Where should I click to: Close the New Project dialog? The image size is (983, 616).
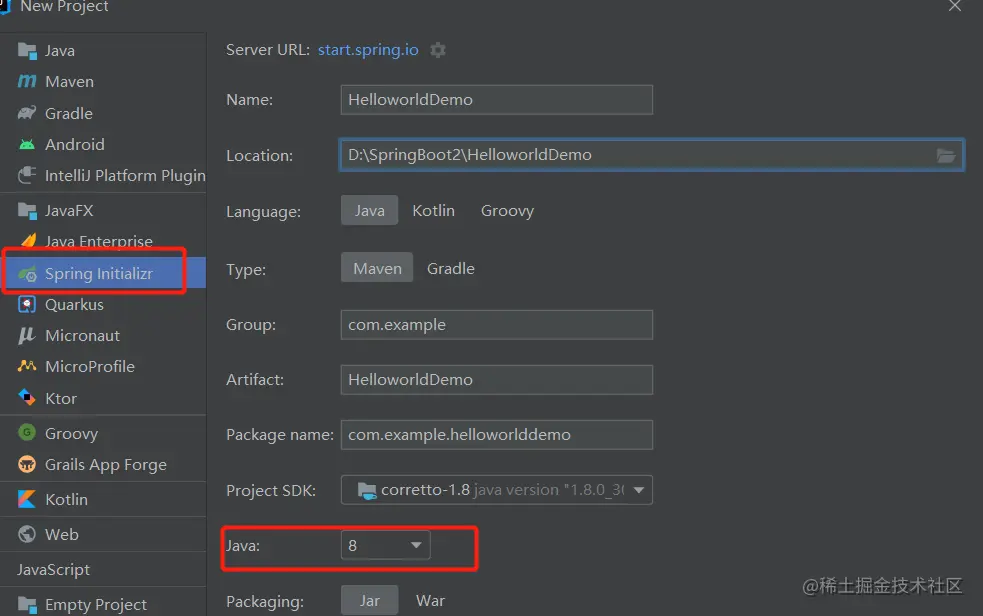pos(954,6)
